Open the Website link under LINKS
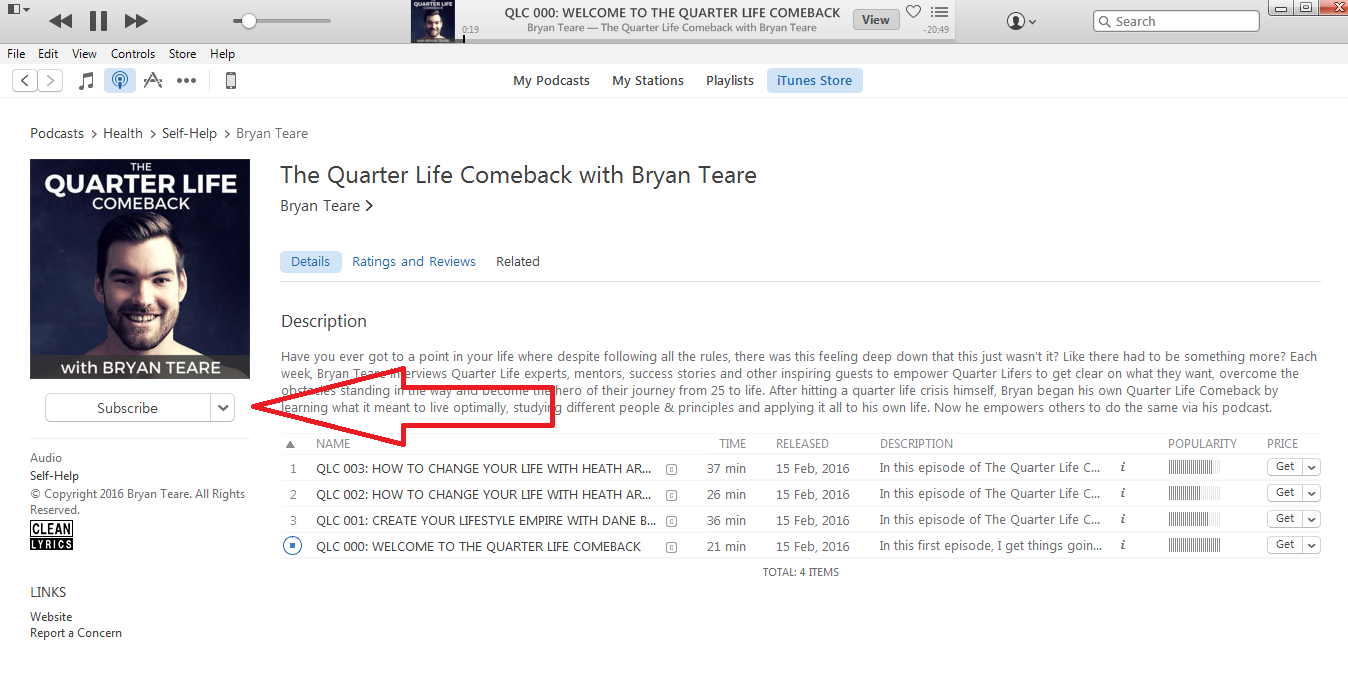The image size is (1348, 678). click(x=51, y=617)
